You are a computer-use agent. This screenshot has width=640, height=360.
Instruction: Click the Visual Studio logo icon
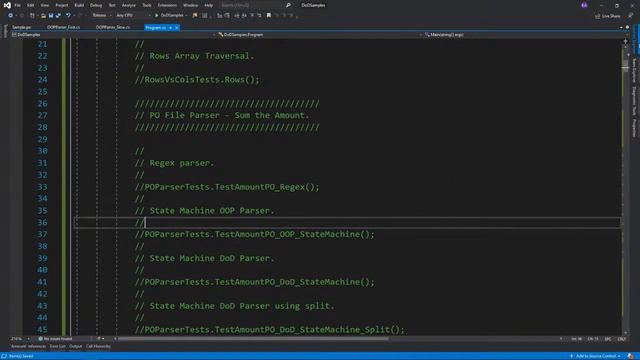[x=7, y=5]
